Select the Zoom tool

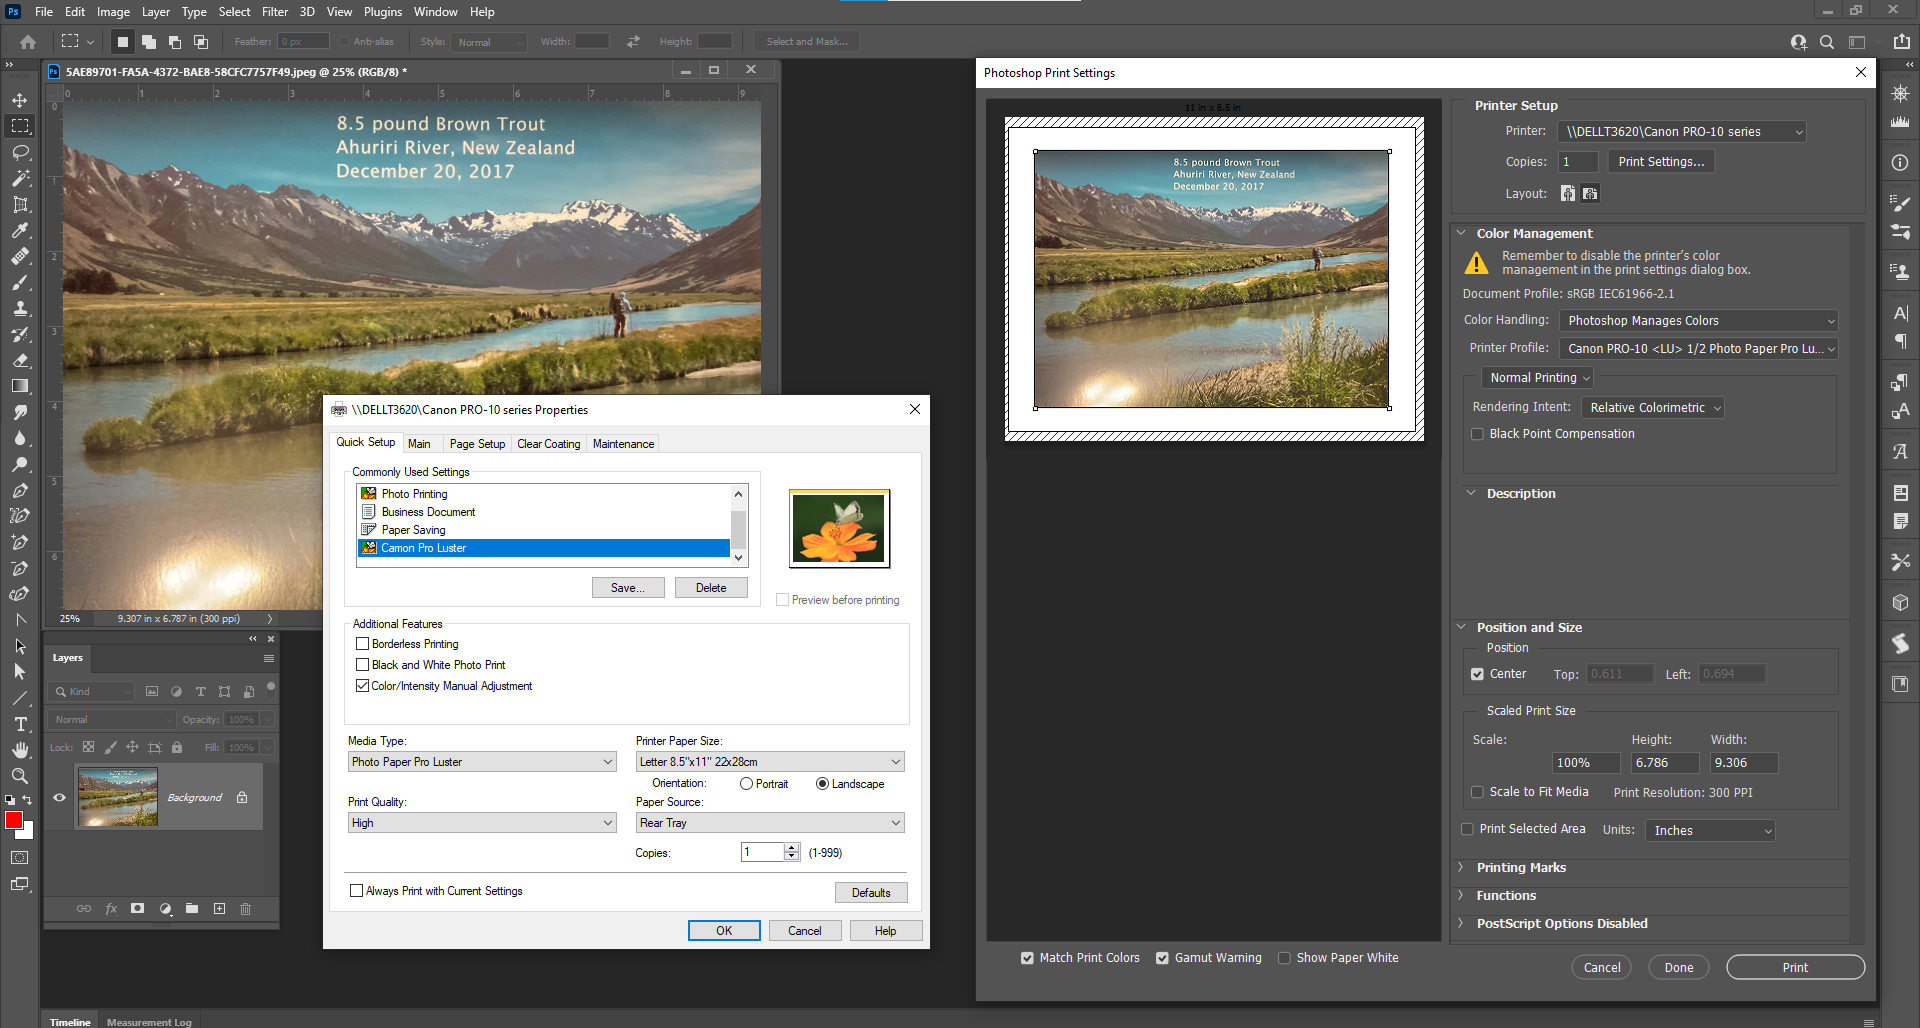click(x=20, y=776)
